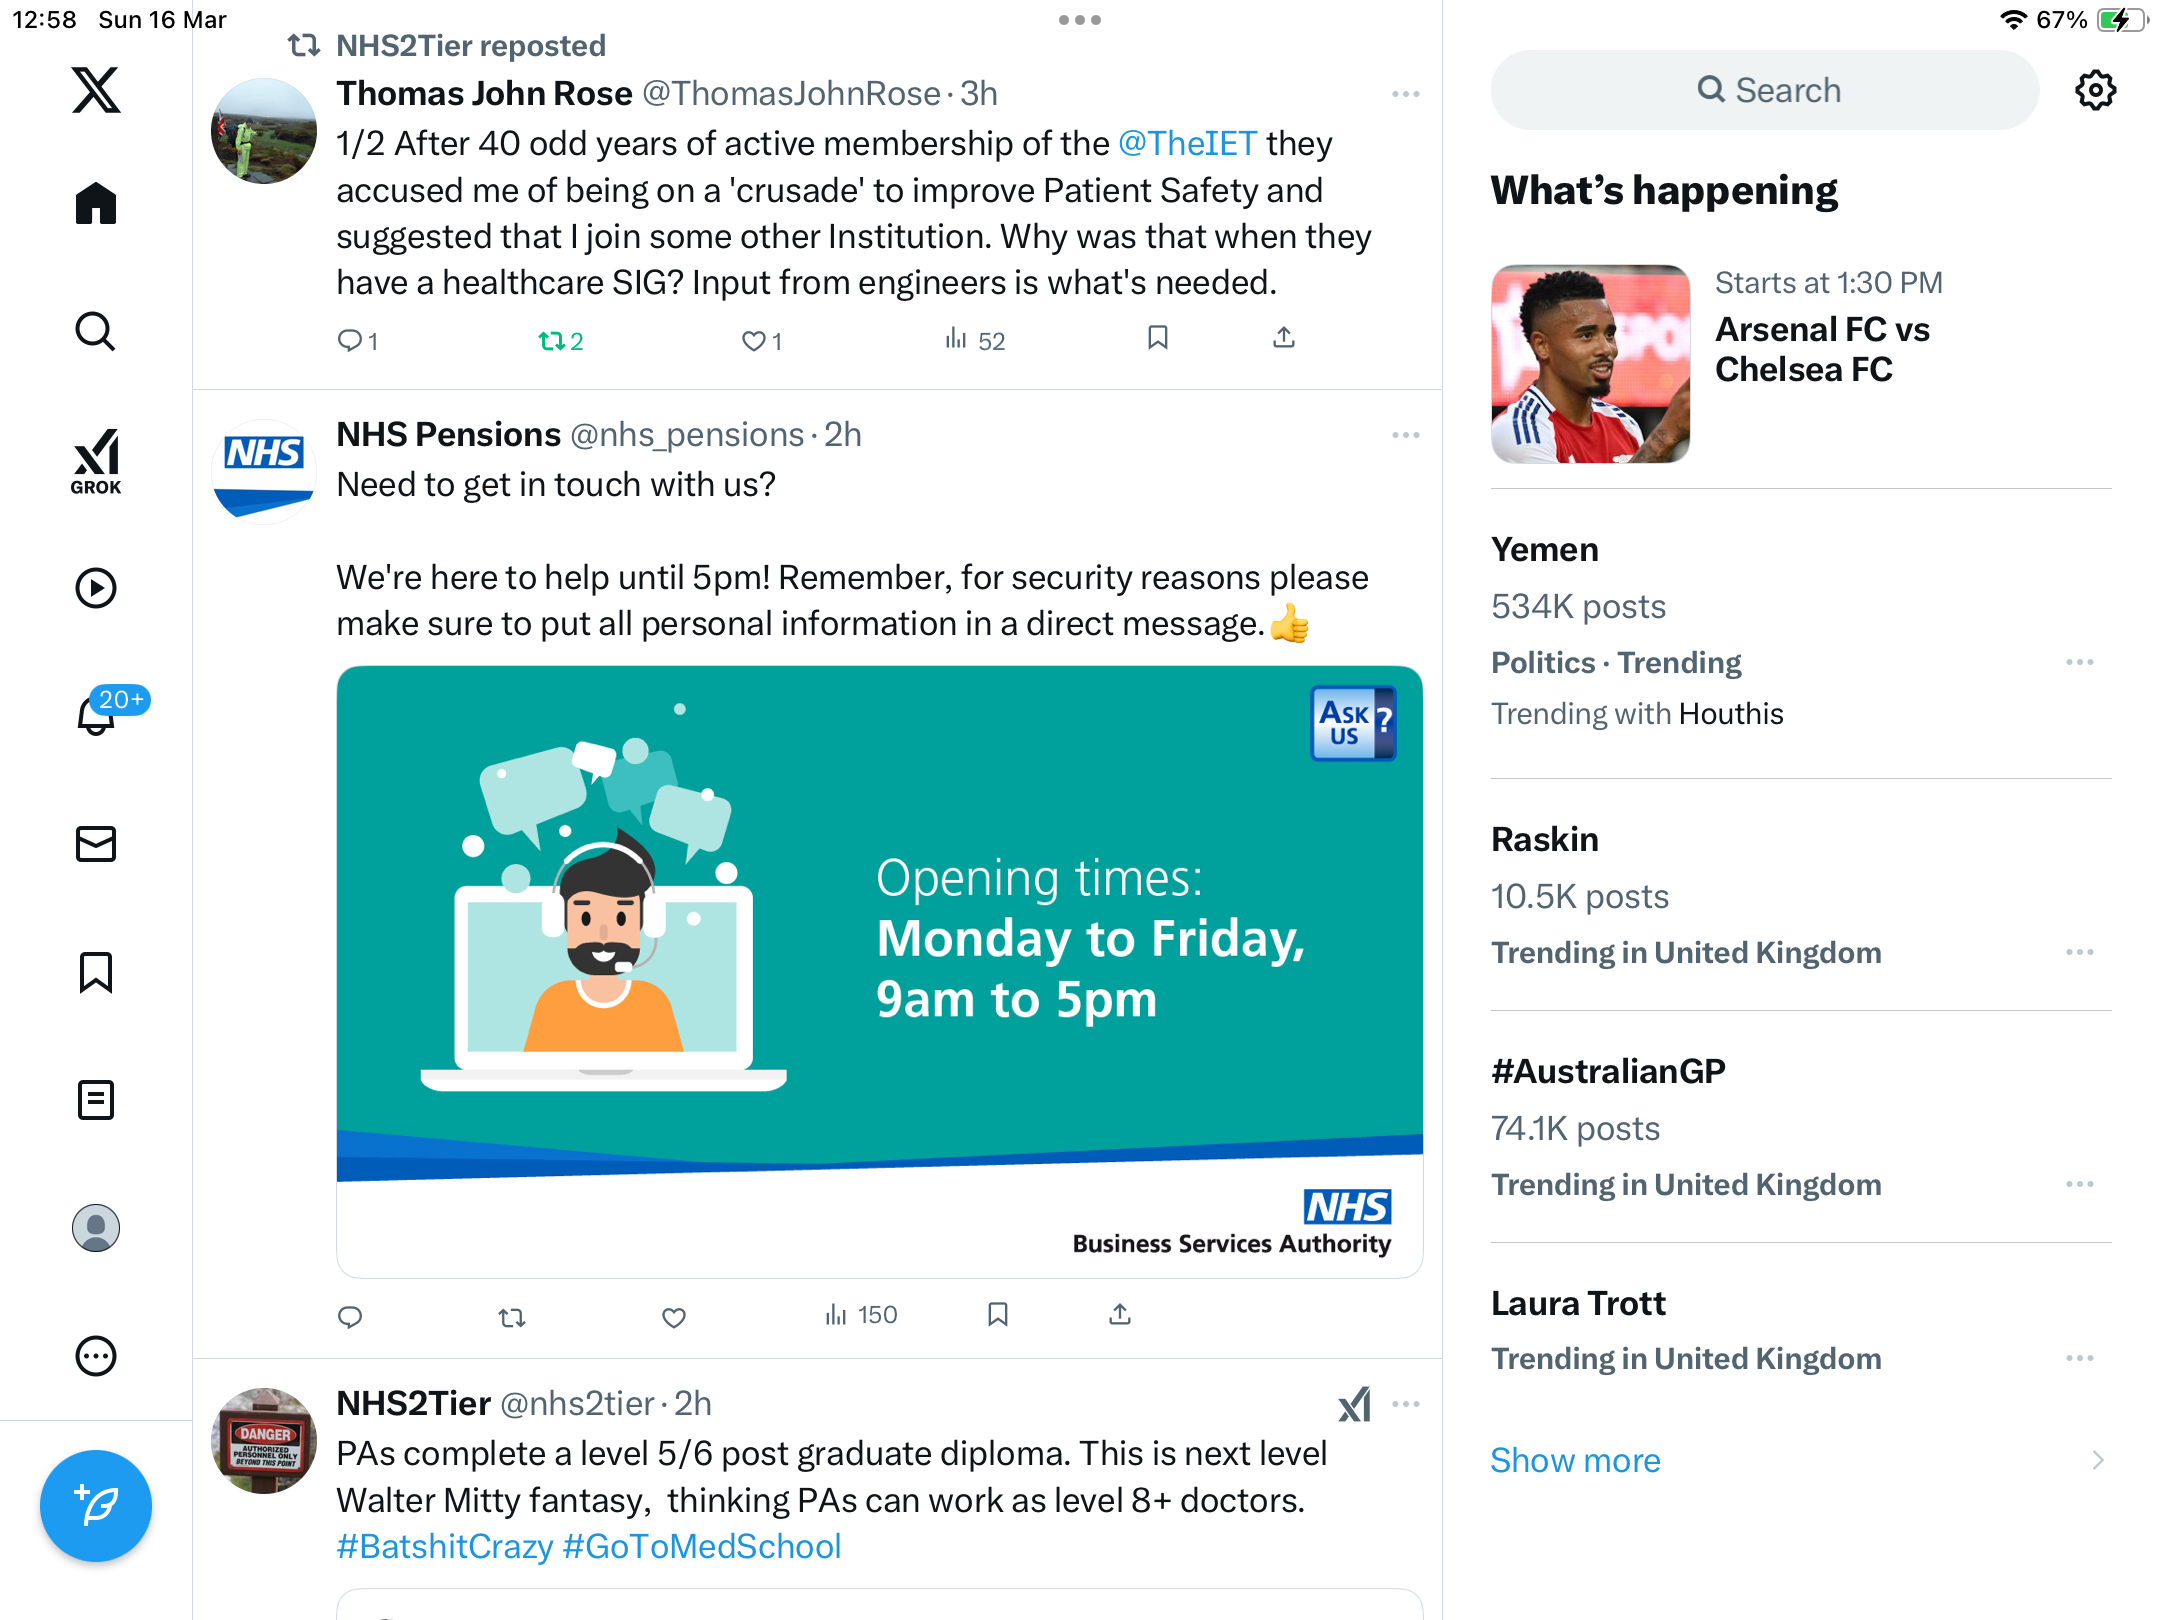The image size is (2160, 1620).
Task: Click the compose new post button
Action: pyautogui.click(x=96, y=1506)
